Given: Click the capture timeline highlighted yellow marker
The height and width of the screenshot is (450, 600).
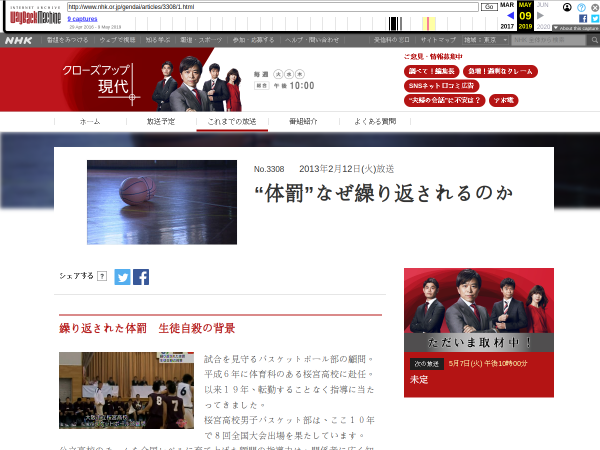Looking at the screenshot, I should (x=429, y=23).
